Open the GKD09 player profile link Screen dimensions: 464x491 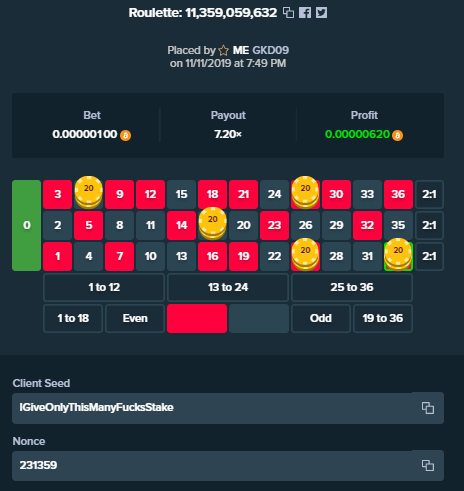click(x=271, y=50)
